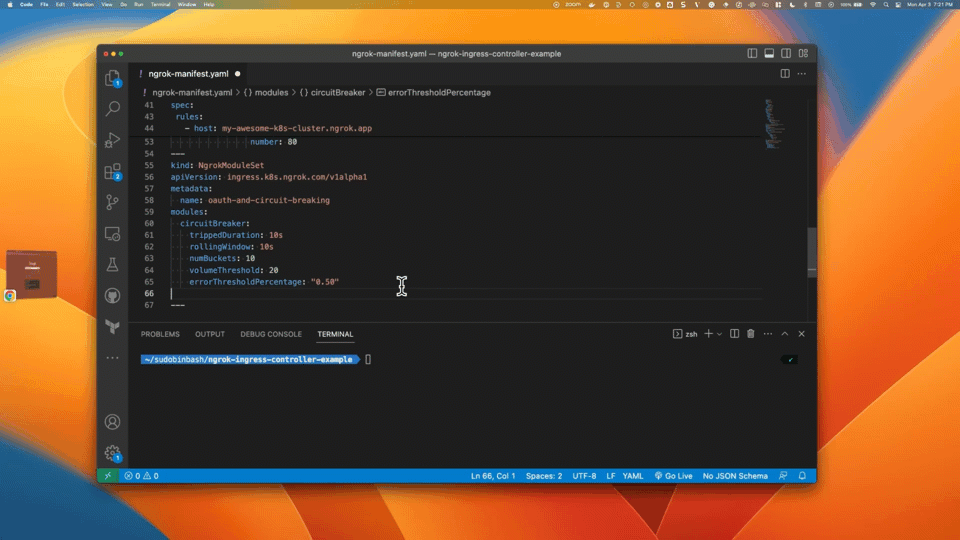Open the GitHub view in activity bar

click(112, 296)
